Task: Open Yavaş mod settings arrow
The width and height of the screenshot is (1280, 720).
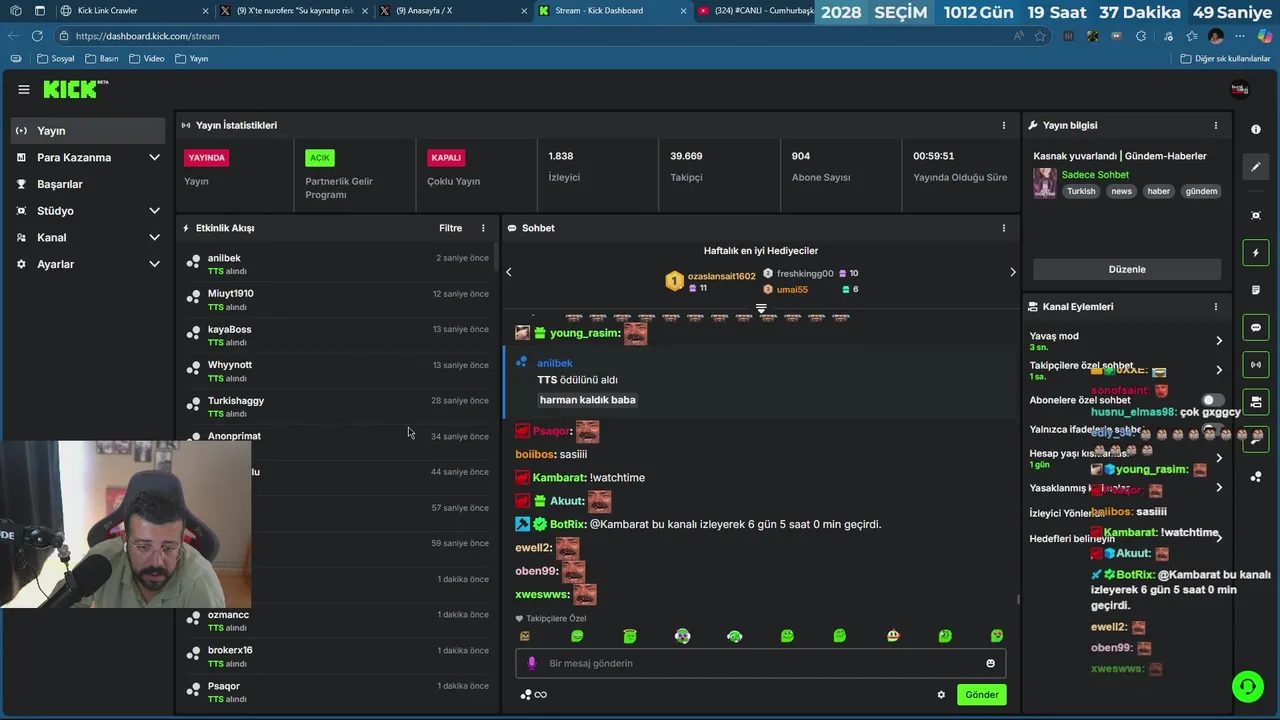Action: (1218, 341)
